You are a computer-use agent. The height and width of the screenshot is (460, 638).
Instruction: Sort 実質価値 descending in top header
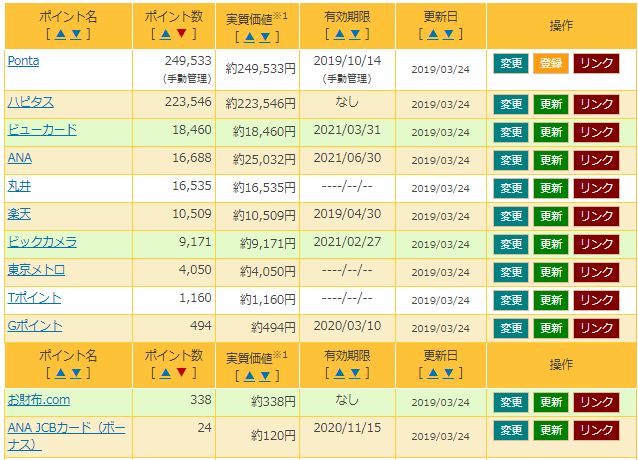tap(265, 37)
